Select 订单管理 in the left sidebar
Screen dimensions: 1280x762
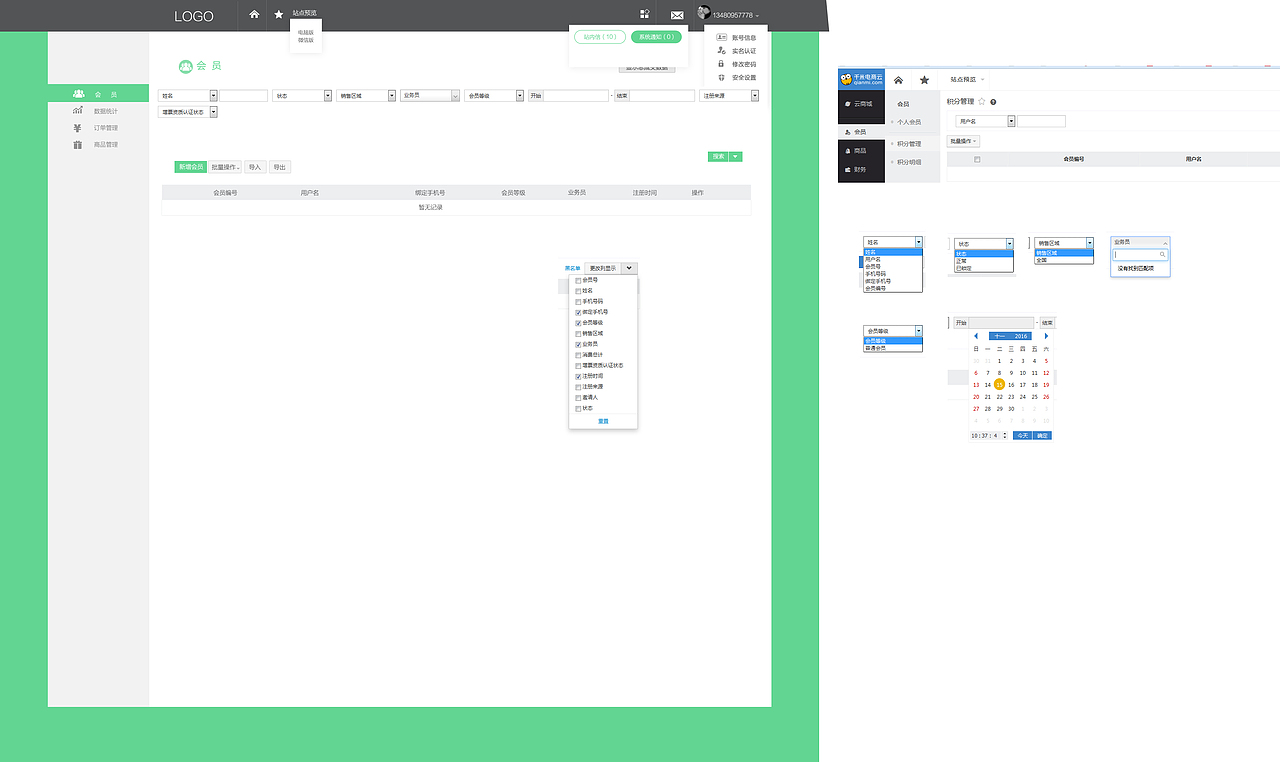click(x=106, y=128)
